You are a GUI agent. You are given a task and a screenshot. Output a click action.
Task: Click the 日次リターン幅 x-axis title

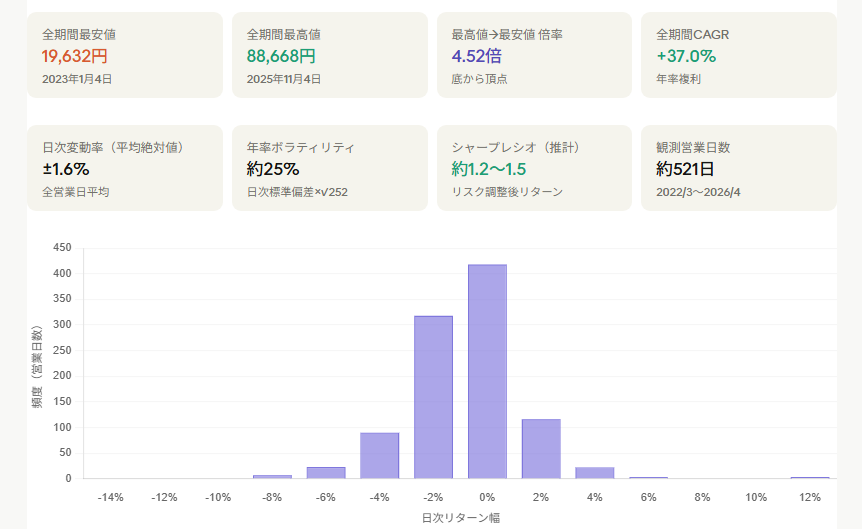point(460,517)
